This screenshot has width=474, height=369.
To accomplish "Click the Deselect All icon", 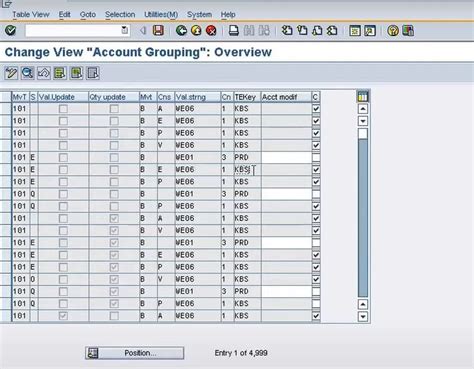I will point(93,73).
